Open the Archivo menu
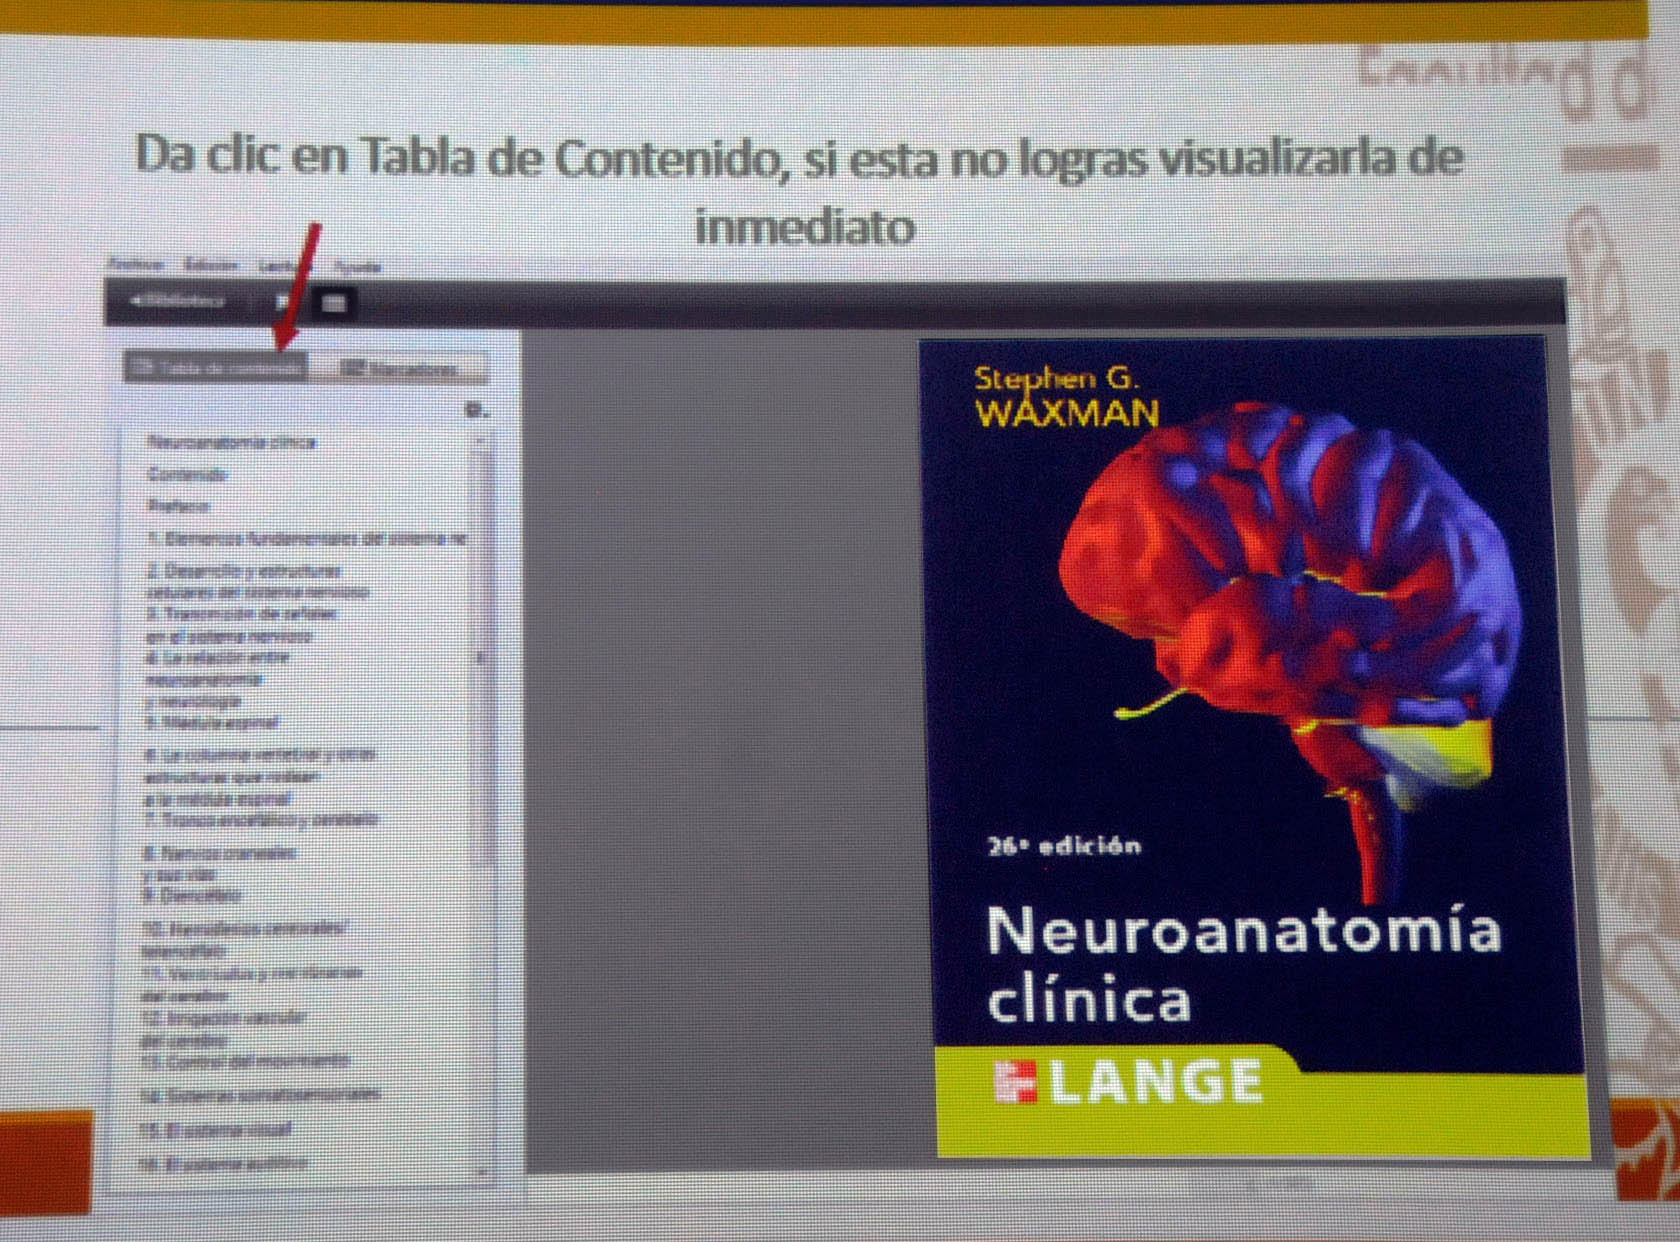This screenshot has height=1242, width=1680. point(136,264)
